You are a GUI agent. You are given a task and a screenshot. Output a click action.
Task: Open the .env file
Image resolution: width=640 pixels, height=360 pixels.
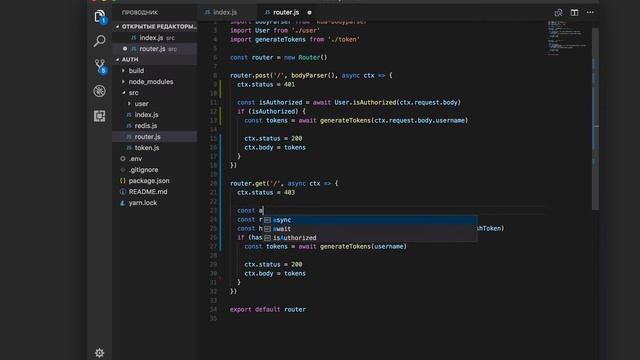[155, 159]
